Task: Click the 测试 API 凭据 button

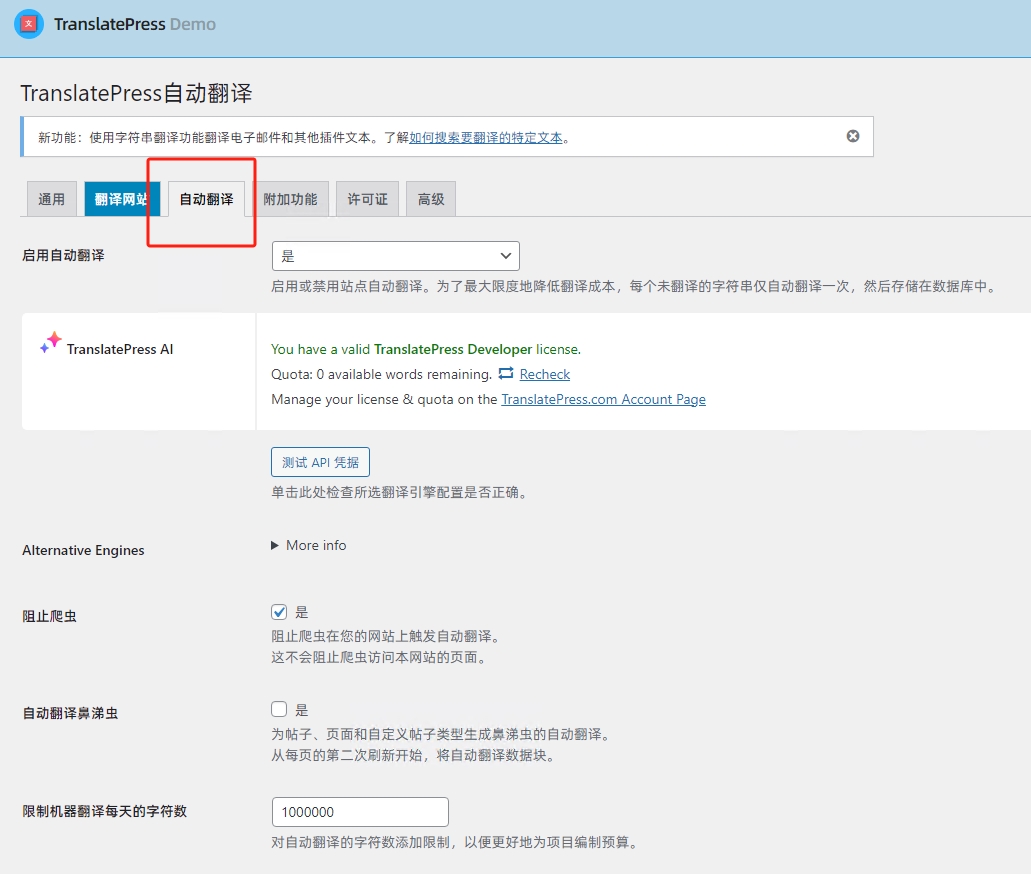Action: coord(320,462)
